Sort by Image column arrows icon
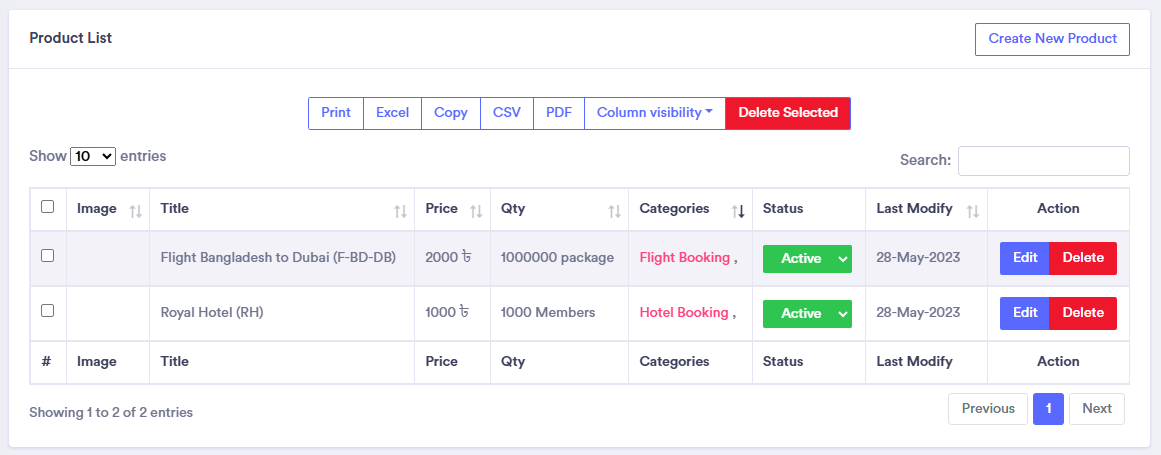Image resolution: width=1161 pixels, height=455 pixels. click(136, 210)
